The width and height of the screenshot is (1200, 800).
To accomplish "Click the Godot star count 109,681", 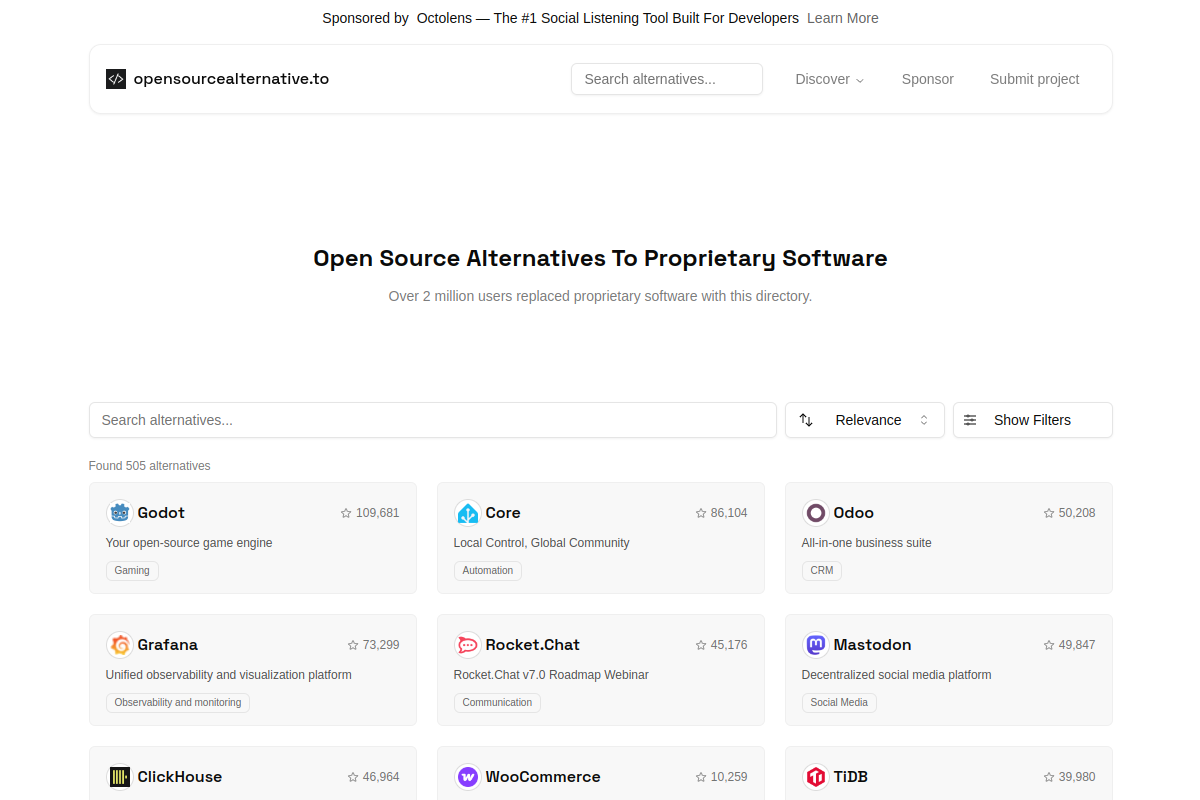I will coord(378,513).
